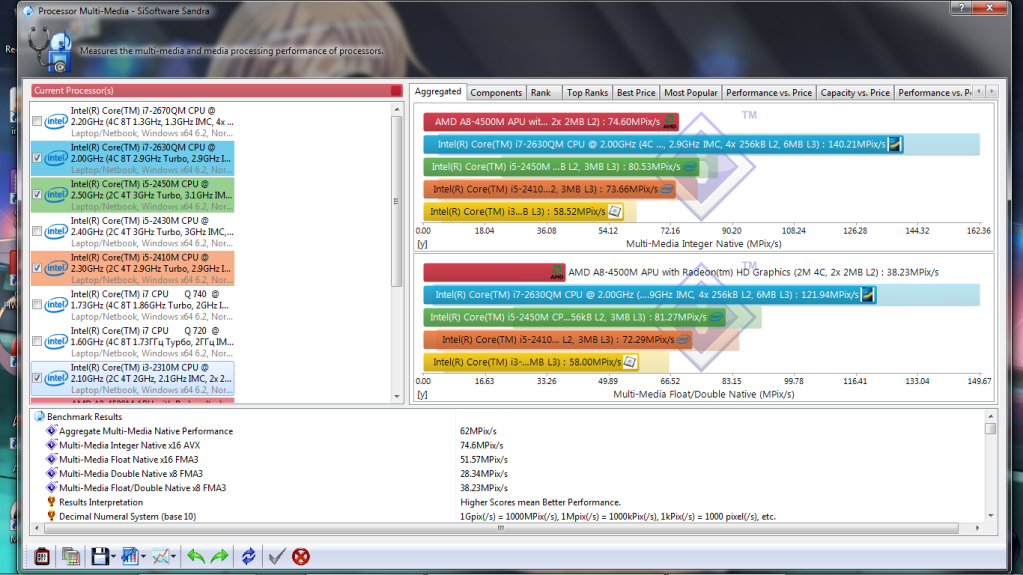This screenshot has height=575, width=1023.
Task: Click the blue i7-2630QM 121.94MPix/s bar
Action: 650,295
